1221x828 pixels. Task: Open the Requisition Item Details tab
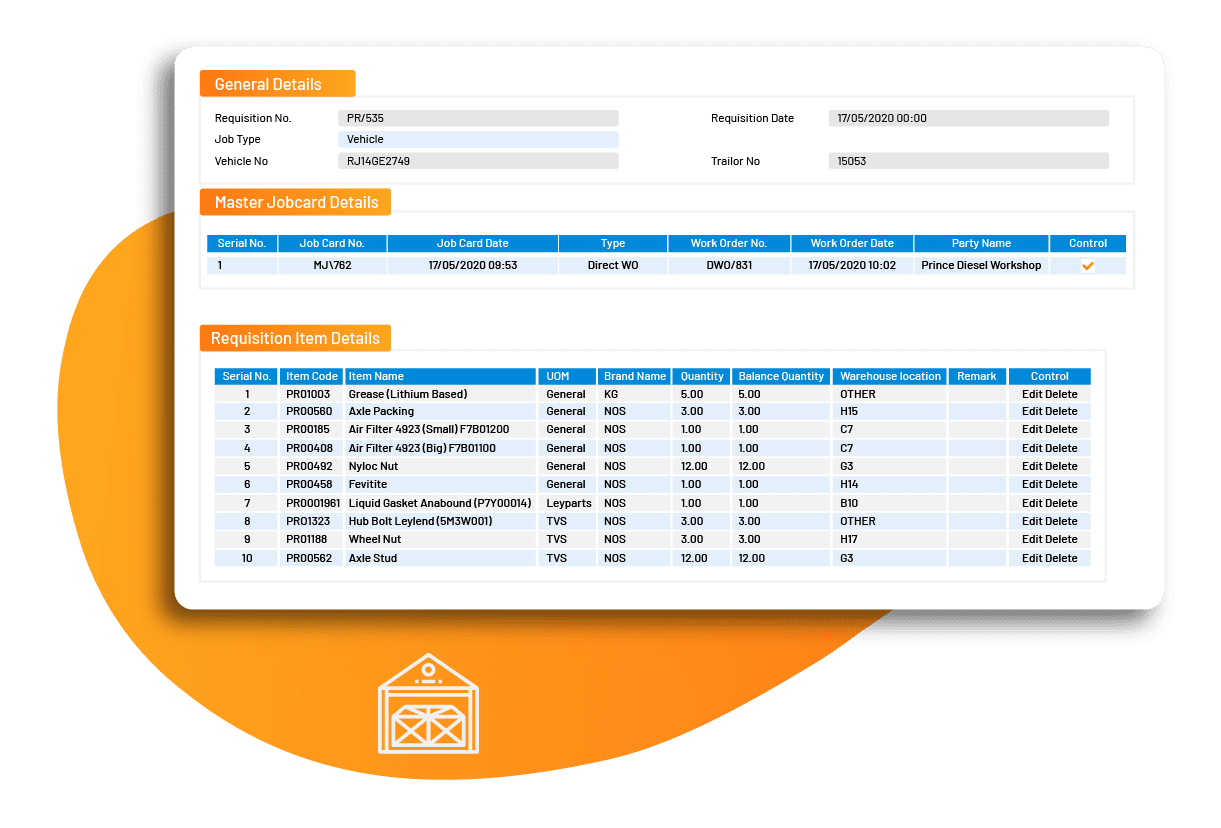click(295, 338)
